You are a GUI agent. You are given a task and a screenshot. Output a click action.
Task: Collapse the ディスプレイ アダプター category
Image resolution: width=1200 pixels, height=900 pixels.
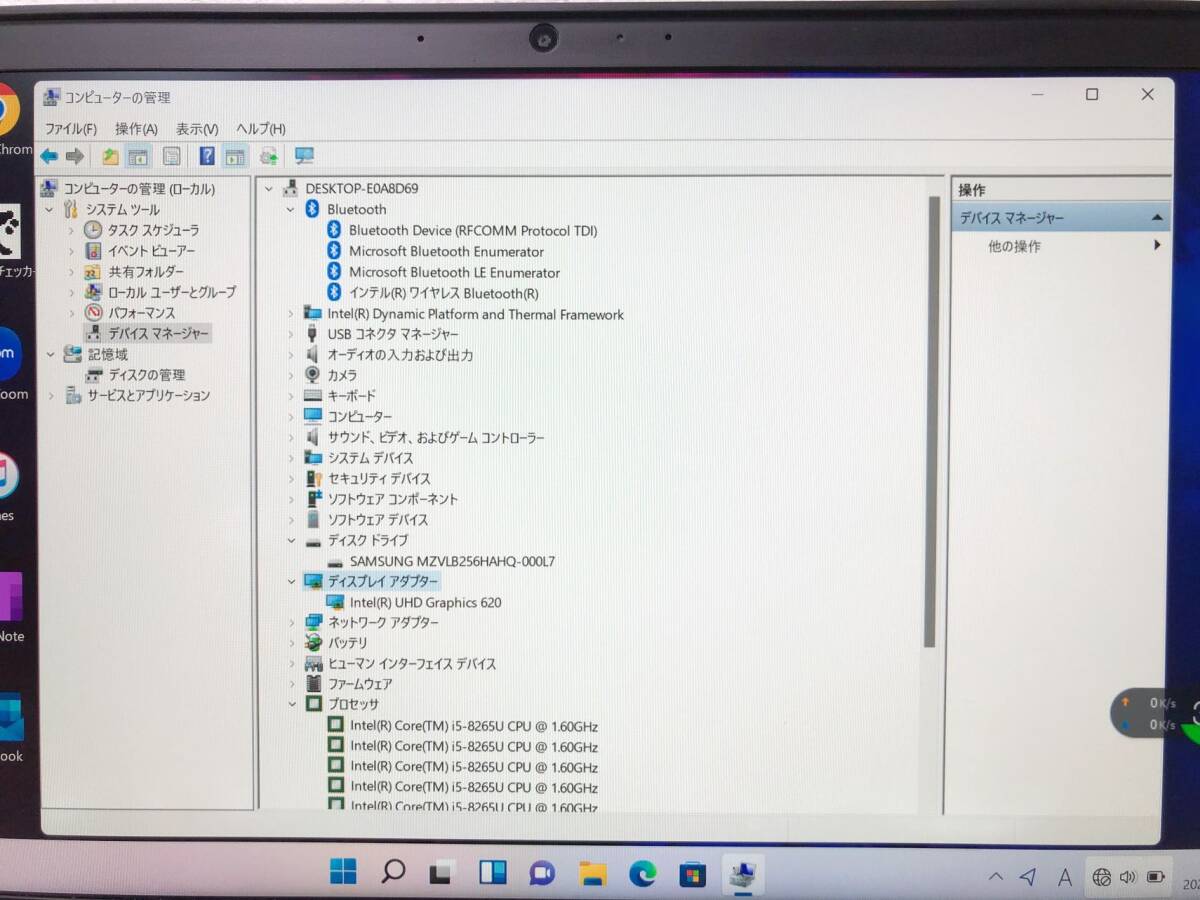(291, 581)
